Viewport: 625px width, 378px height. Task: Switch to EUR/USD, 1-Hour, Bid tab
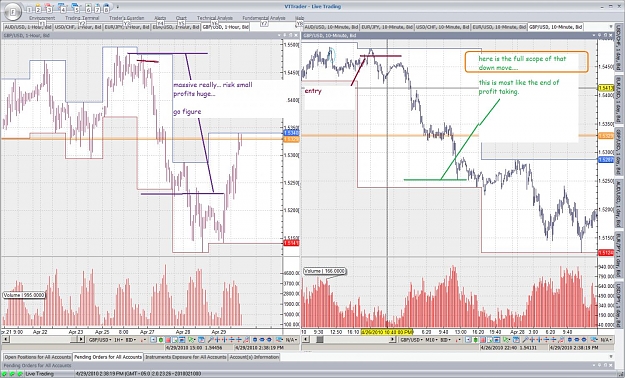pos(176,27)
